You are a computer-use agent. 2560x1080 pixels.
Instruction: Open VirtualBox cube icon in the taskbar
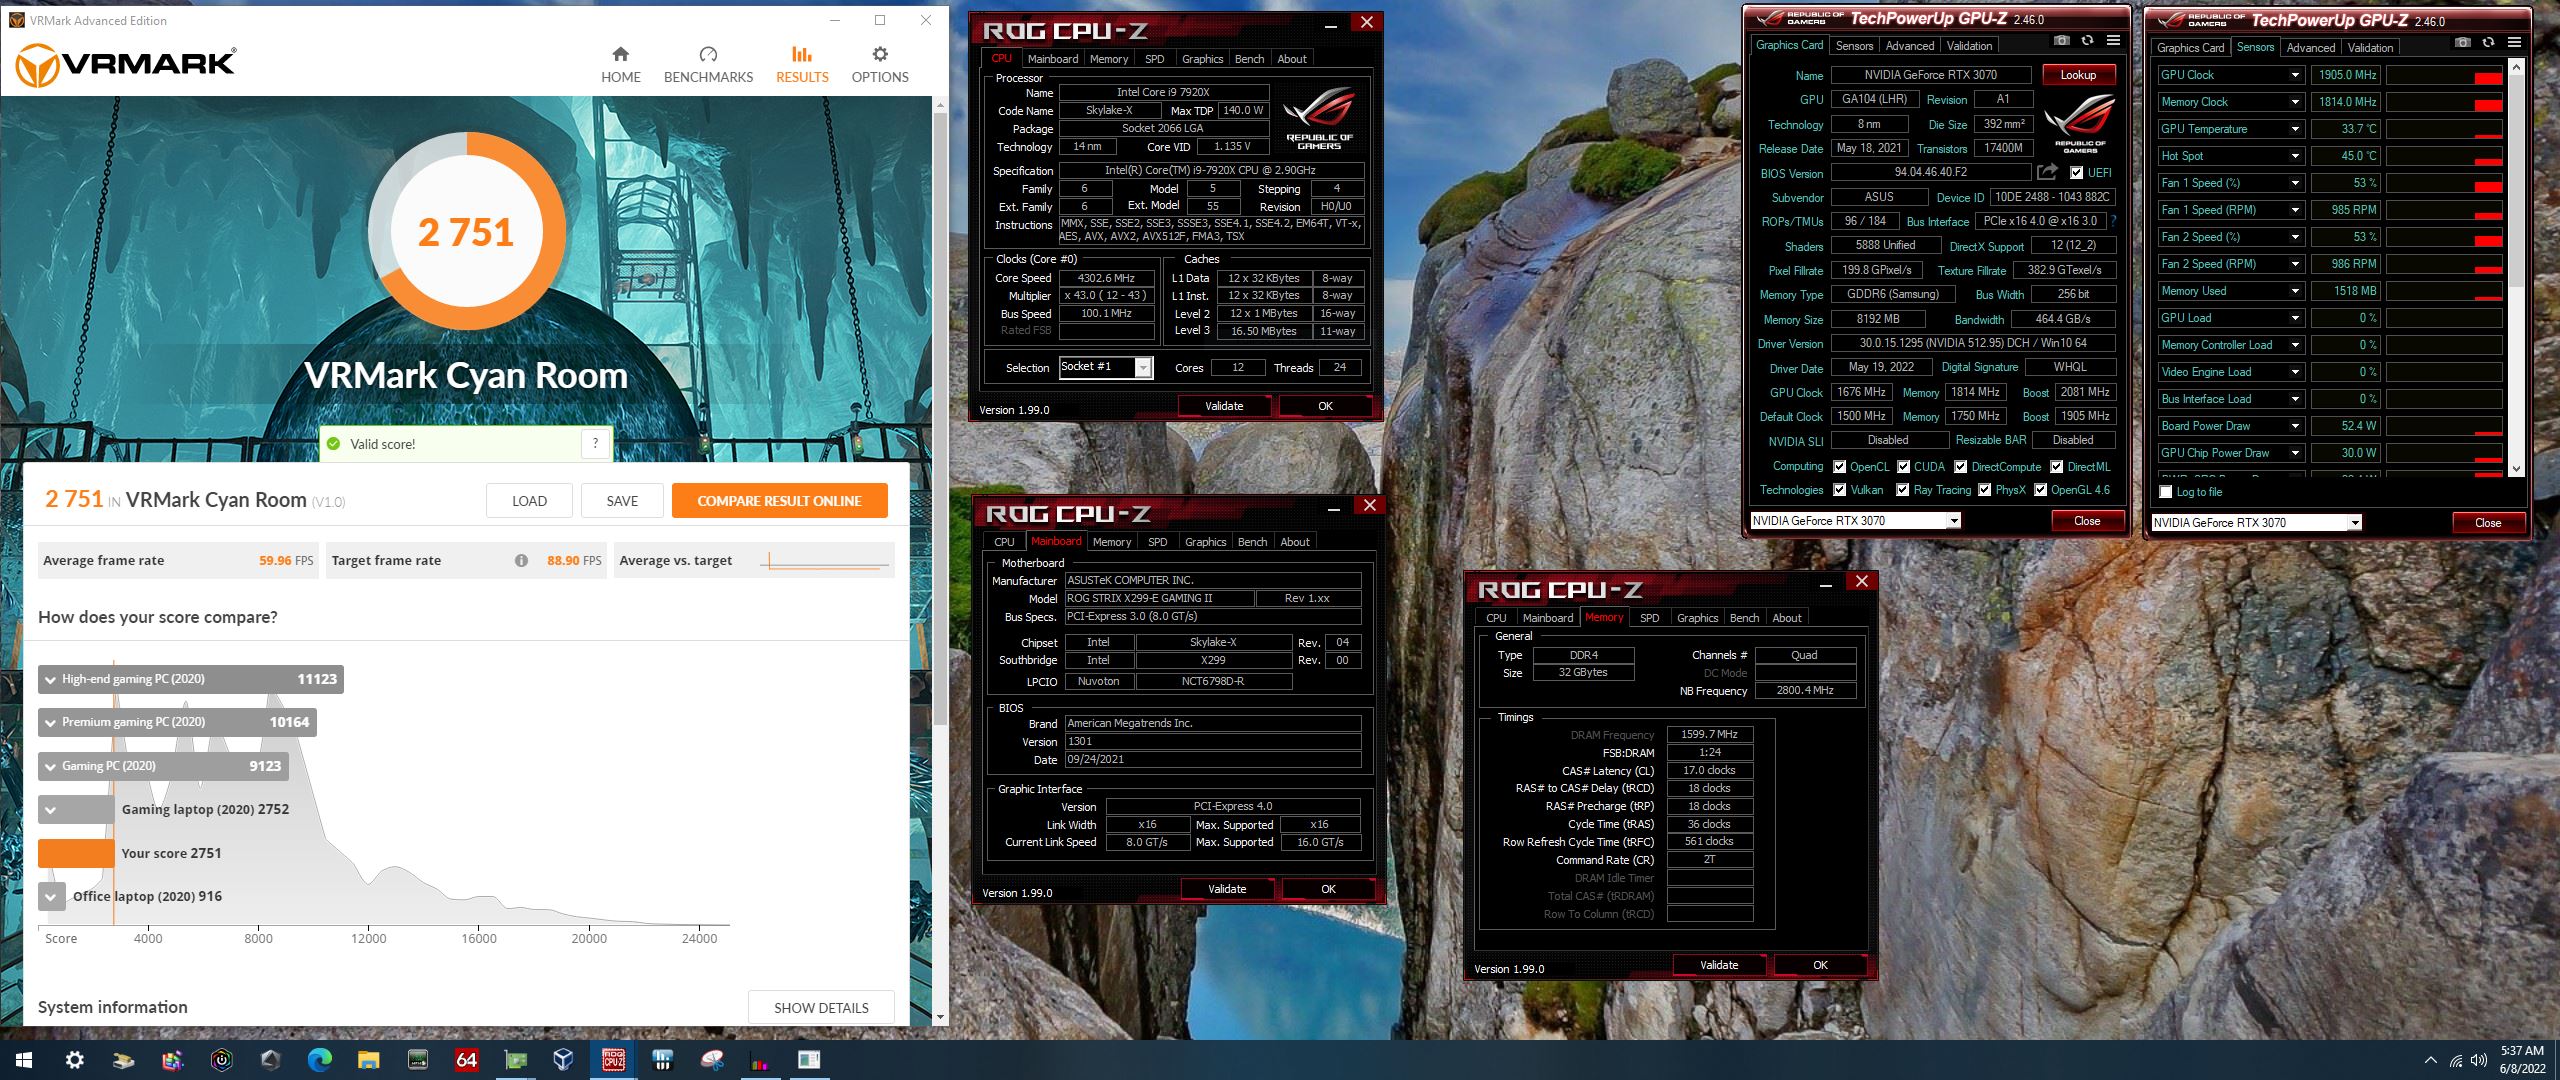click(x=564, y=1060)
